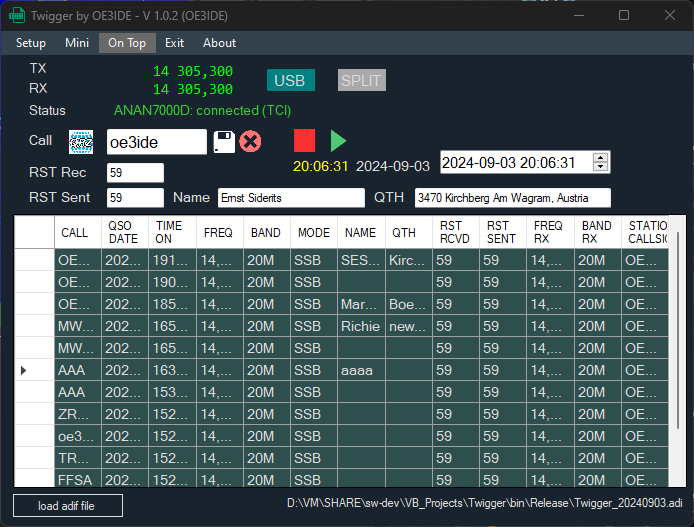Sort by CALL column header
Viewport: 694px width, 527px height.
coord(78,232)
